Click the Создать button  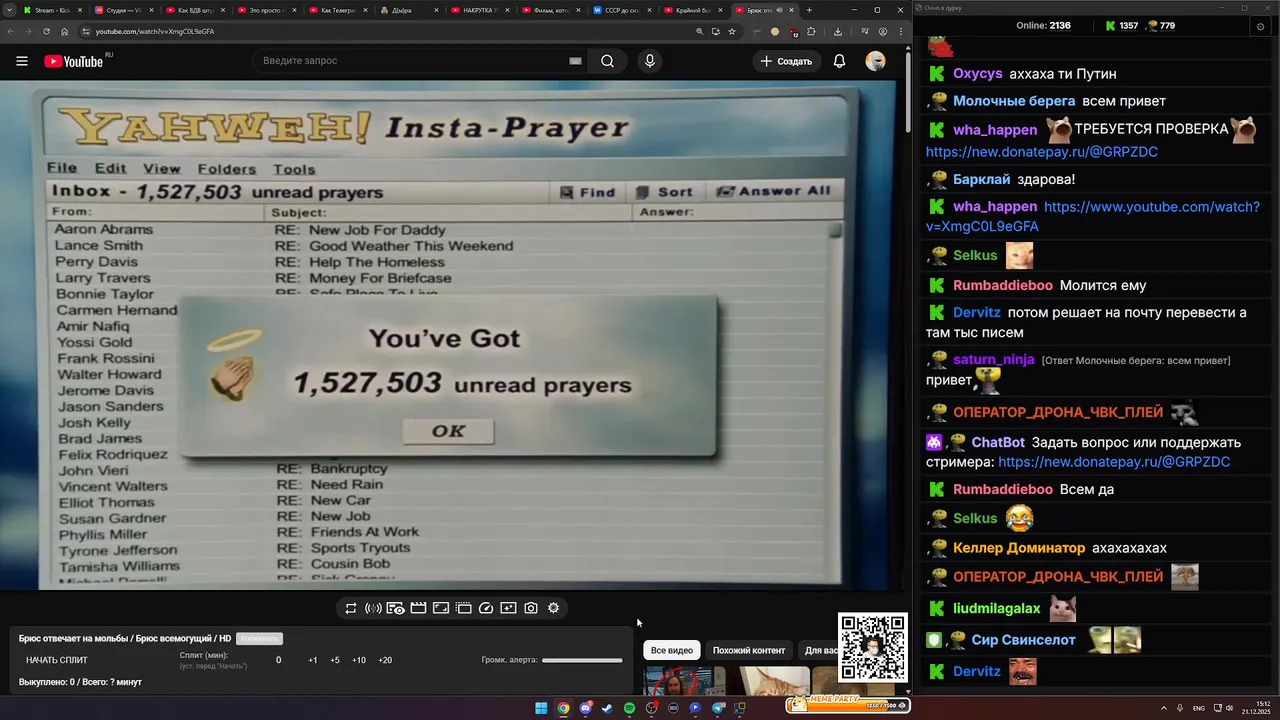pyautogui.click(x=786, y=61)
